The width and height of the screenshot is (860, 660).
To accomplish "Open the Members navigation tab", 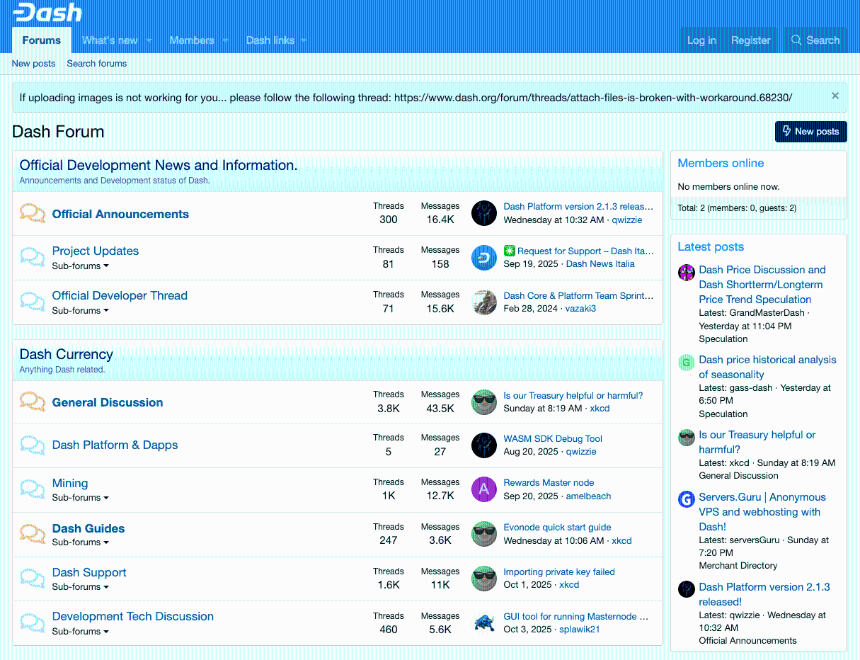I will 191,40.
